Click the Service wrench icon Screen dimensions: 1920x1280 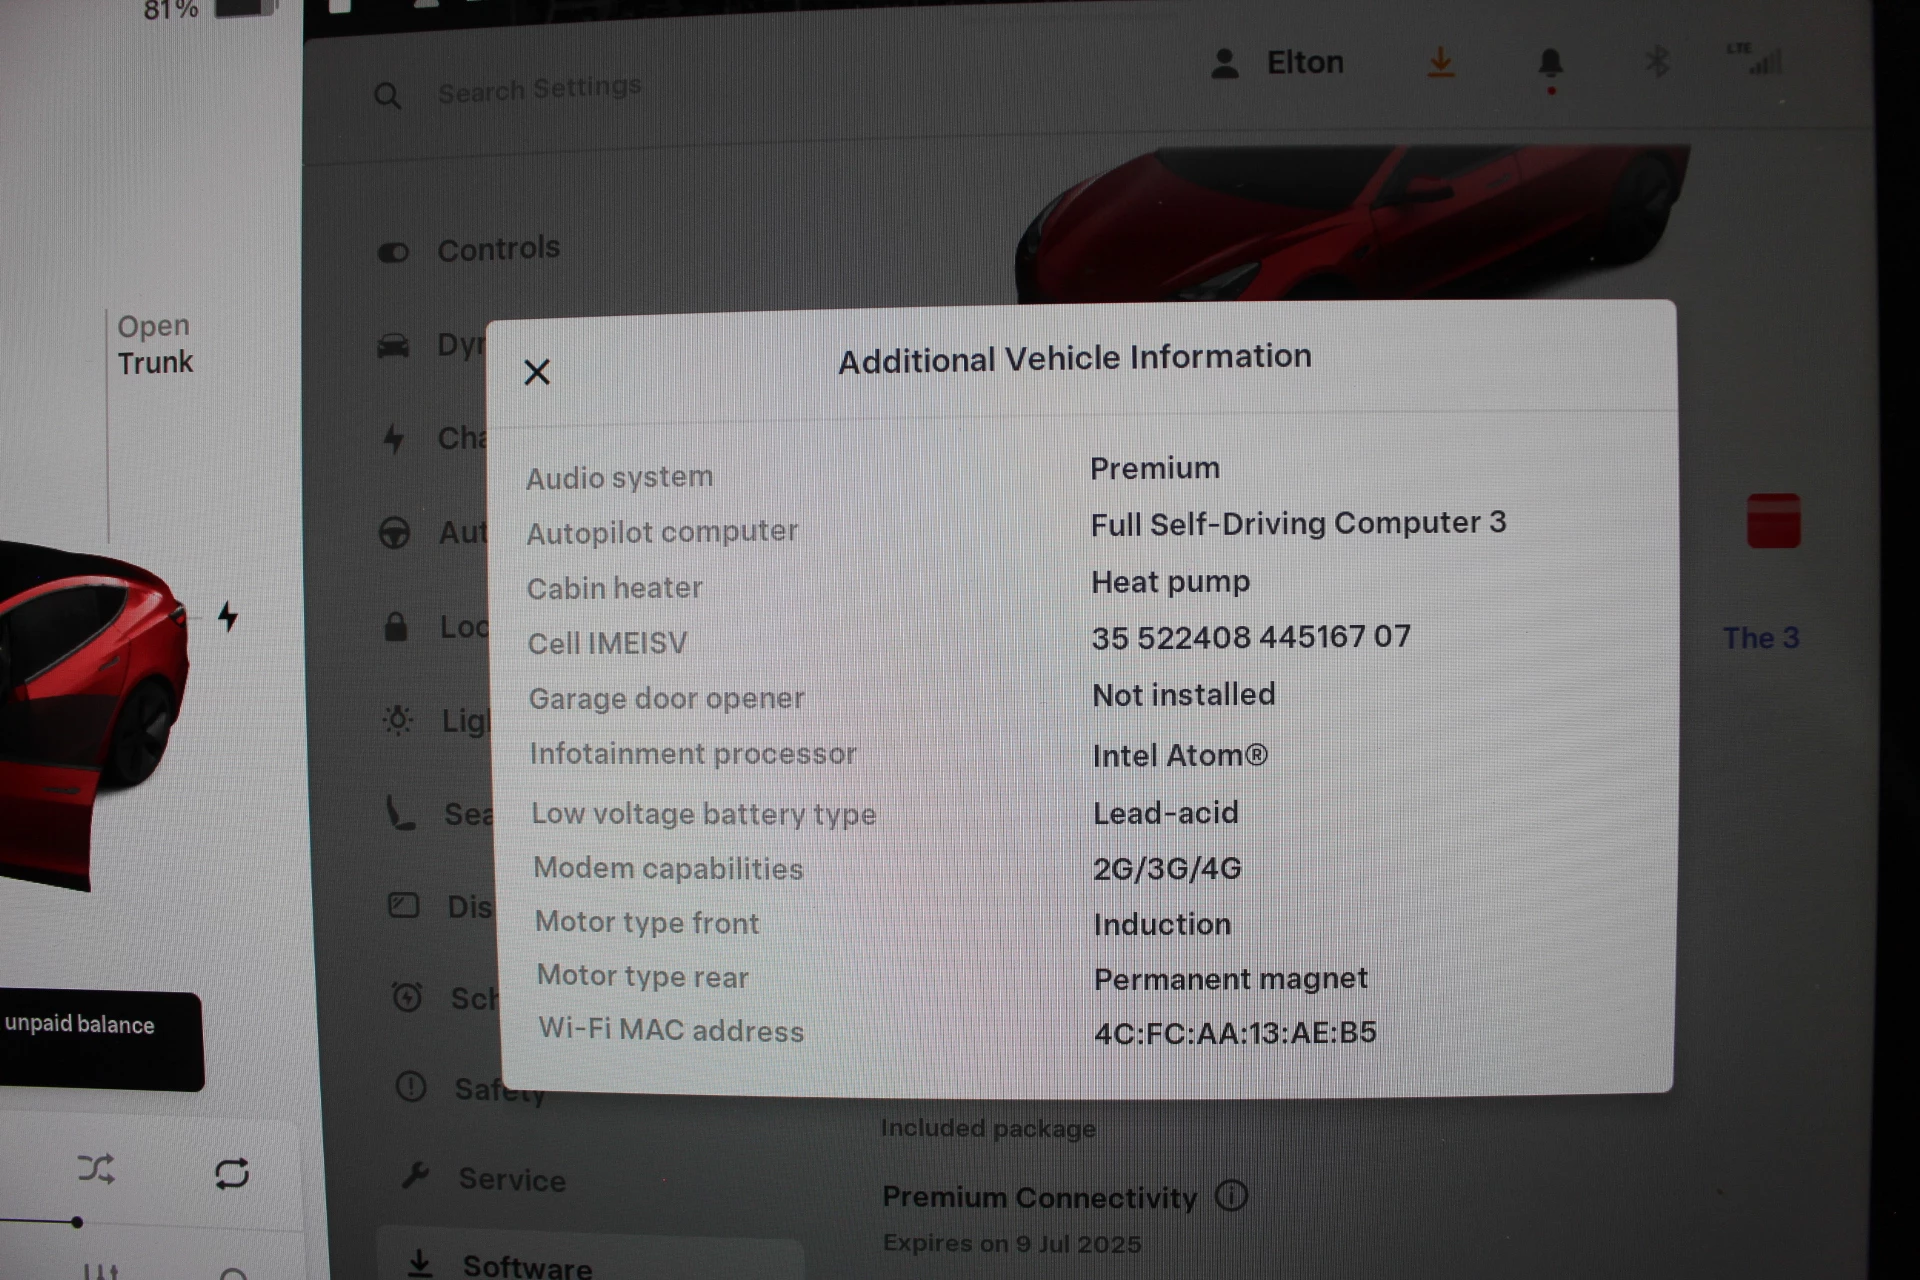415,1175
